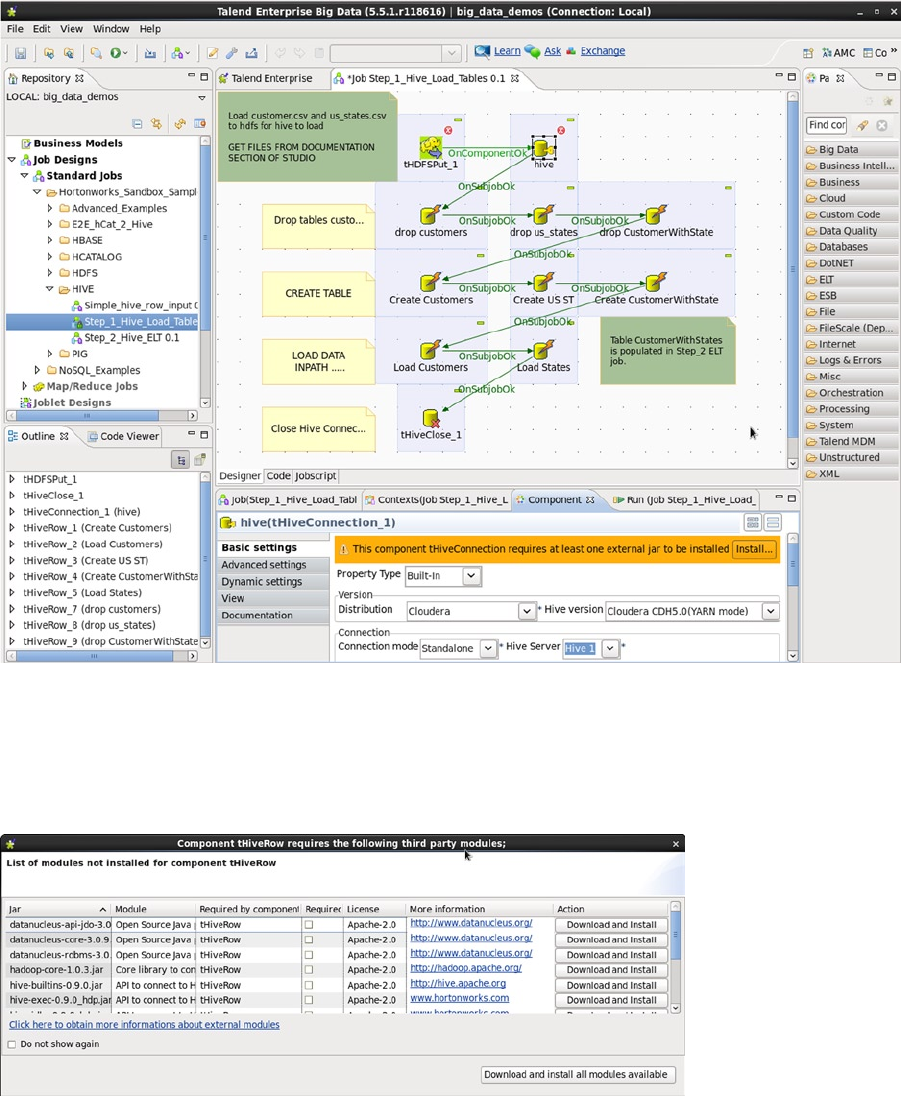The height and width of the screenshot is (1096, 901).
Task: Click the green Run job toolbar icon
Action: 115,52
